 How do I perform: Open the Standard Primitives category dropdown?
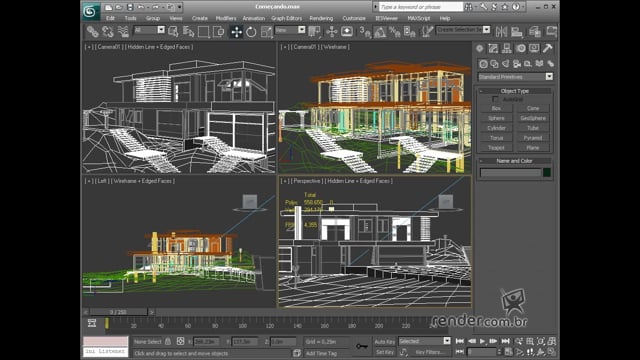point(515,77)
